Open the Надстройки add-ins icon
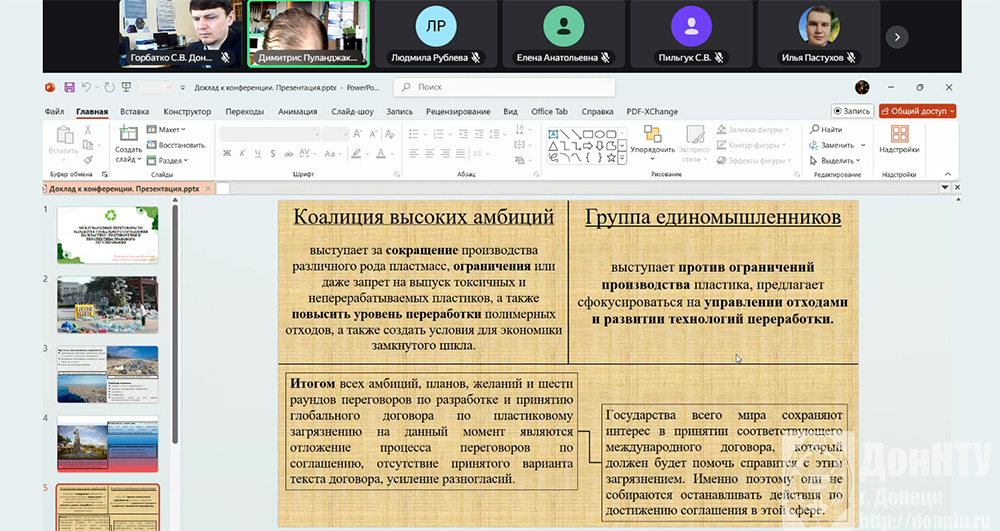1000x531 pixels. [899, 135]
